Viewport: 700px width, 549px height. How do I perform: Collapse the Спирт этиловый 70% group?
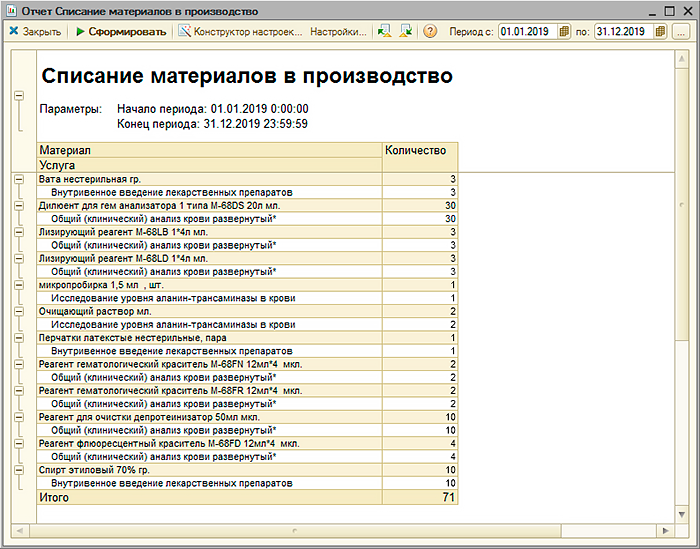coord(18,469)
